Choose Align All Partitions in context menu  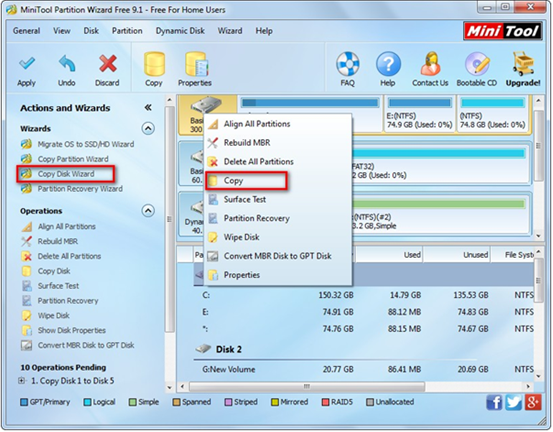278,124
